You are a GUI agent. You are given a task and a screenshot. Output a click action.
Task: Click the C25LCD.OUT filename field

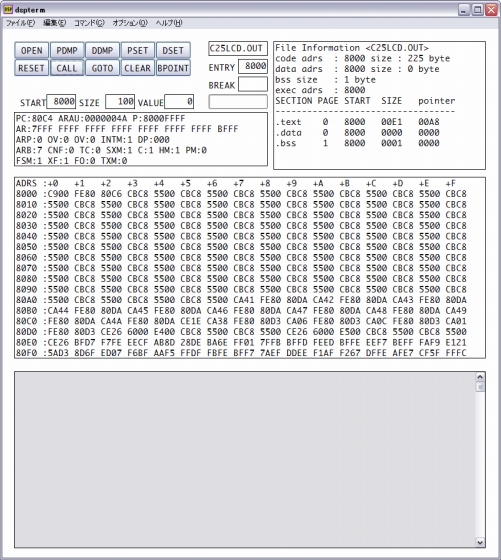[238, 48]
